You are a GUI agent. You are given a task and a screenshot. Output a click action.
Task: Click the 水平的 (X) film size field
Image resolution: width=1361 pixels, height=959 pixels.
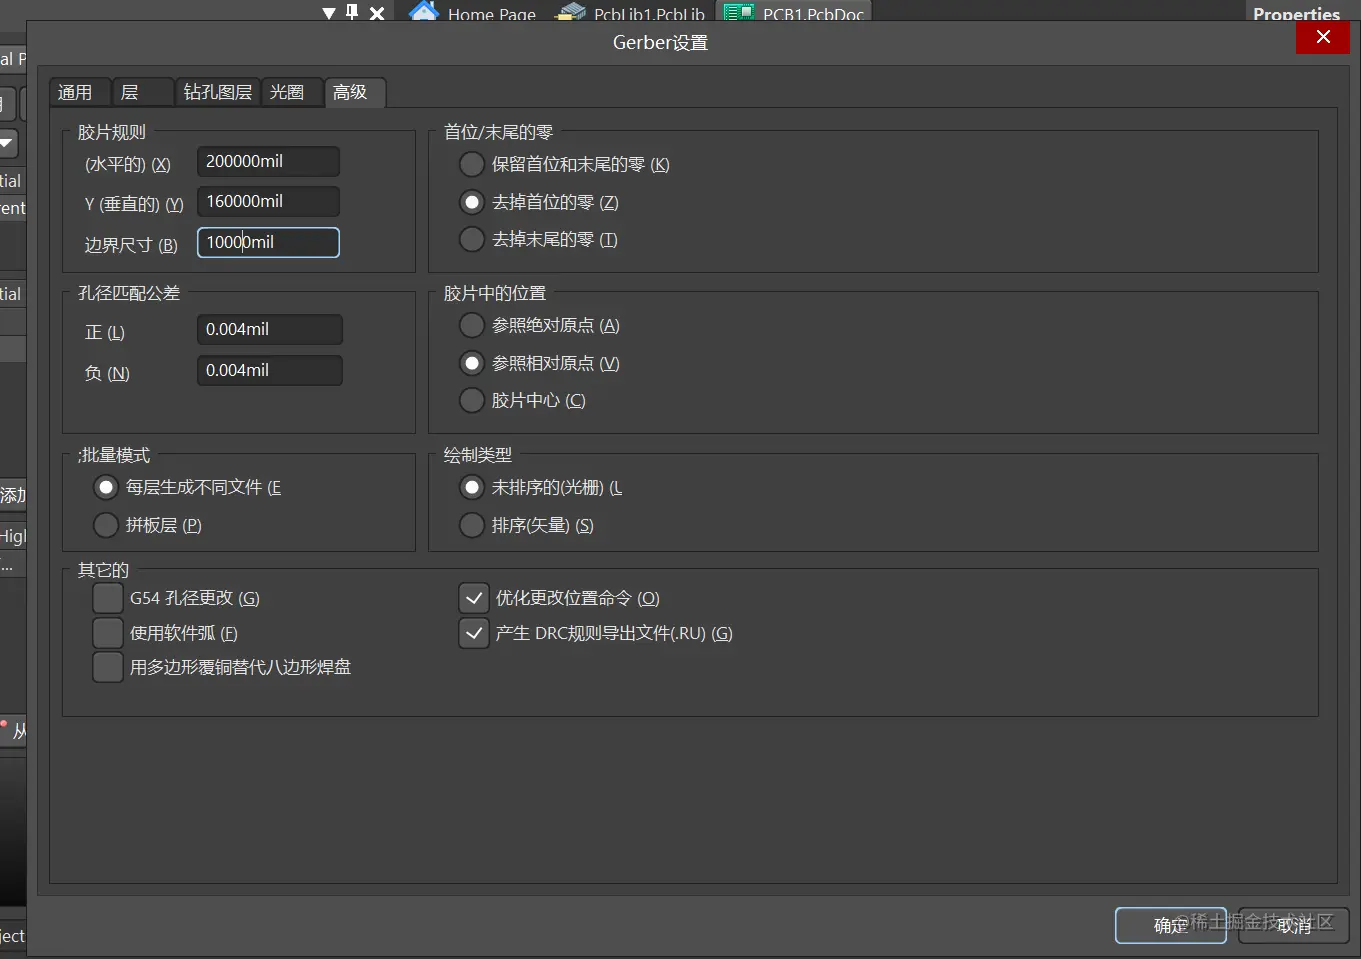[x=268, y=161]
